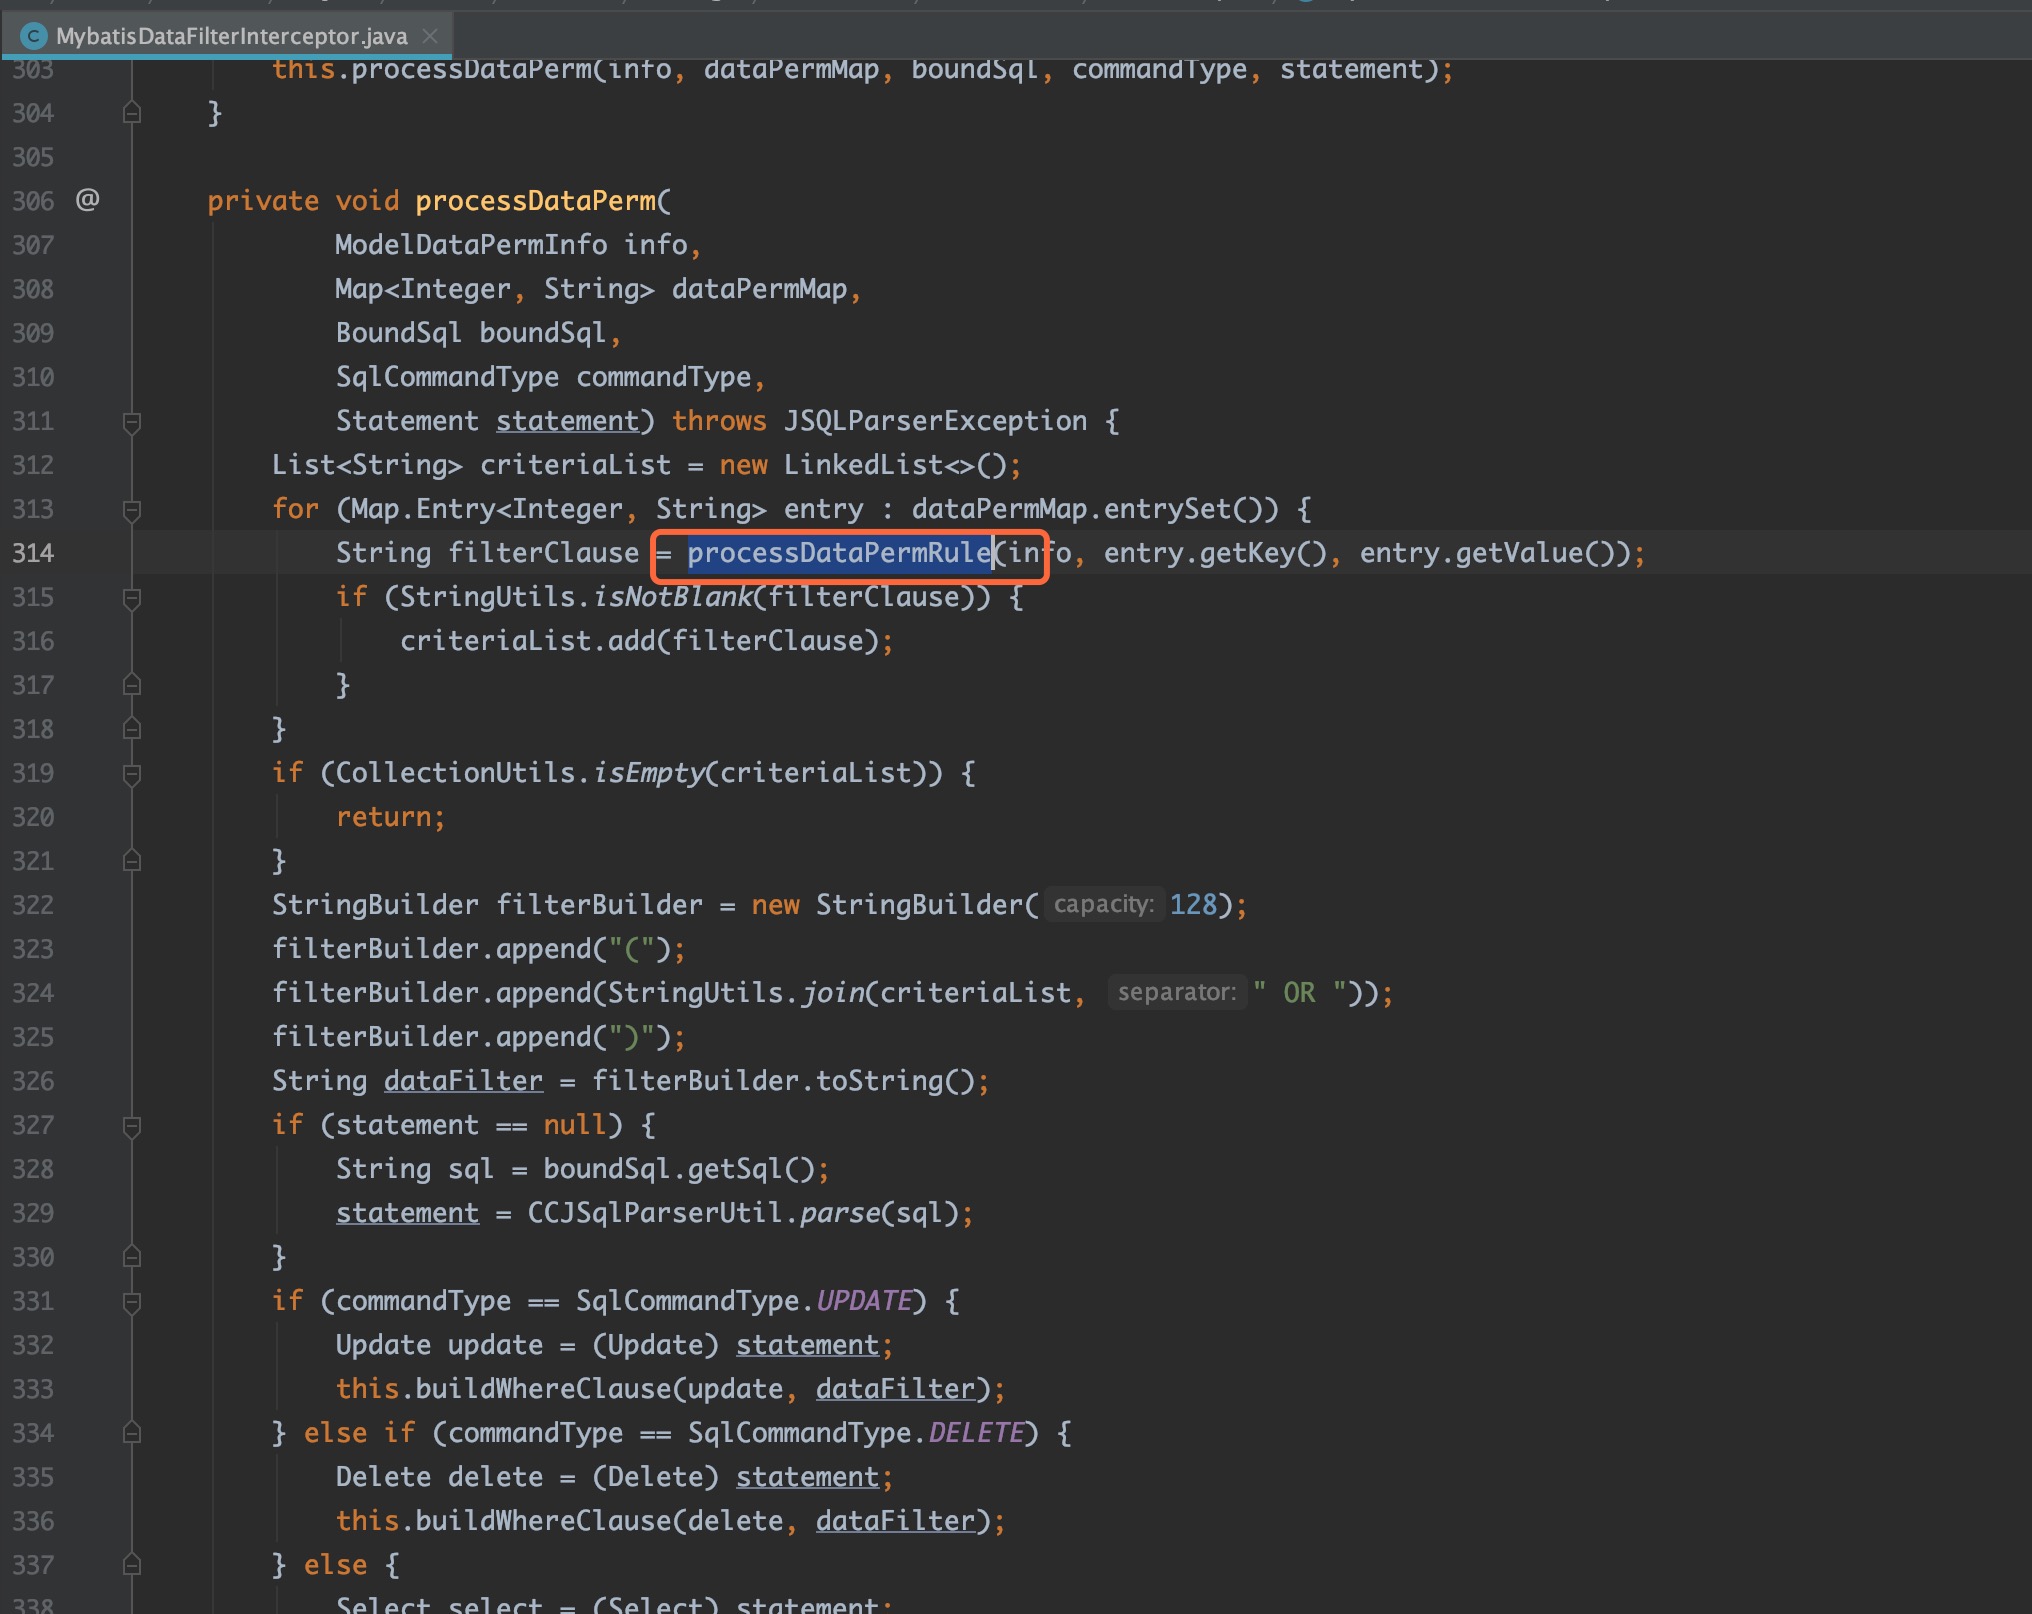Click line number 322 in the gutter
Image resolution: width=2032 pixels, height=1614 pixels.
point(33,905)
